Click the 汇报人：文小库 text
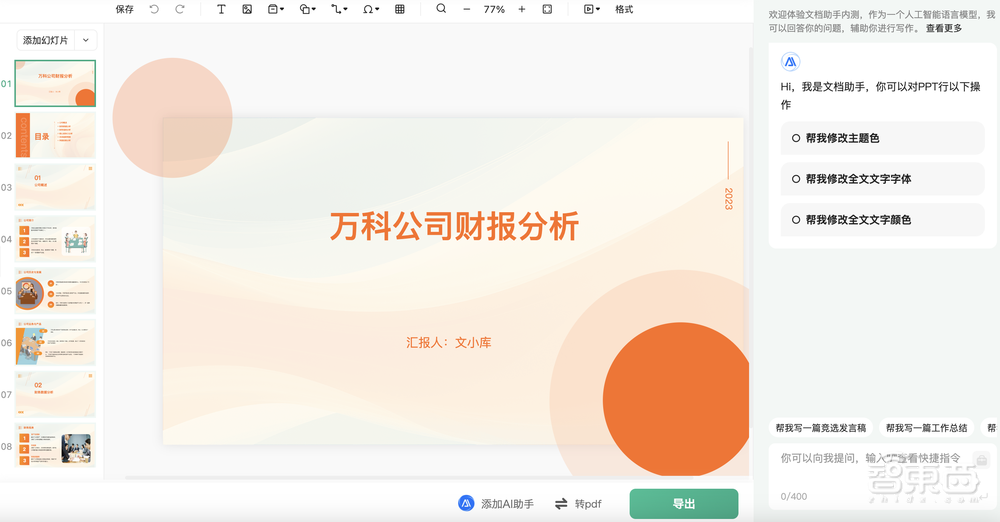Image resolution: width=1000 pixels, height=522 pixels. point(448,343)
